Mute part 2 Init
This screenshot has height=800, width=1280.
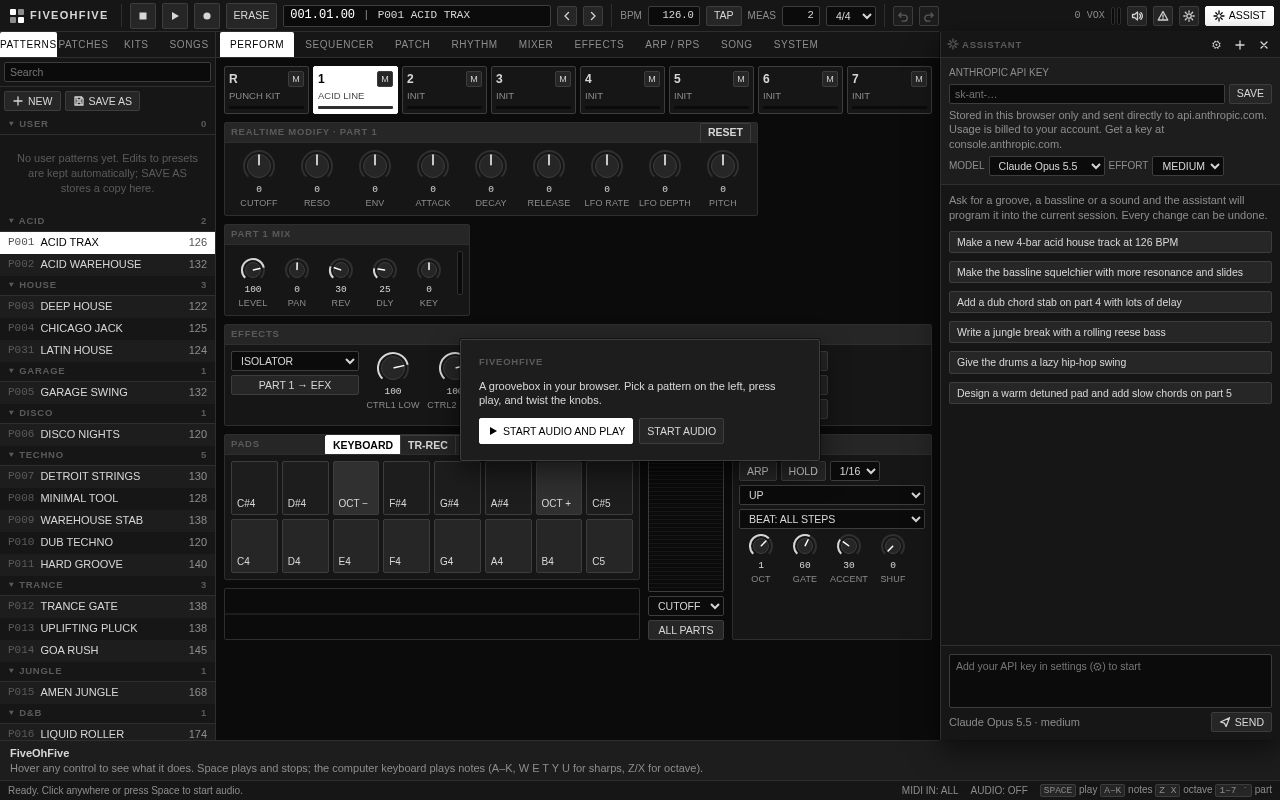coord(474,79)
